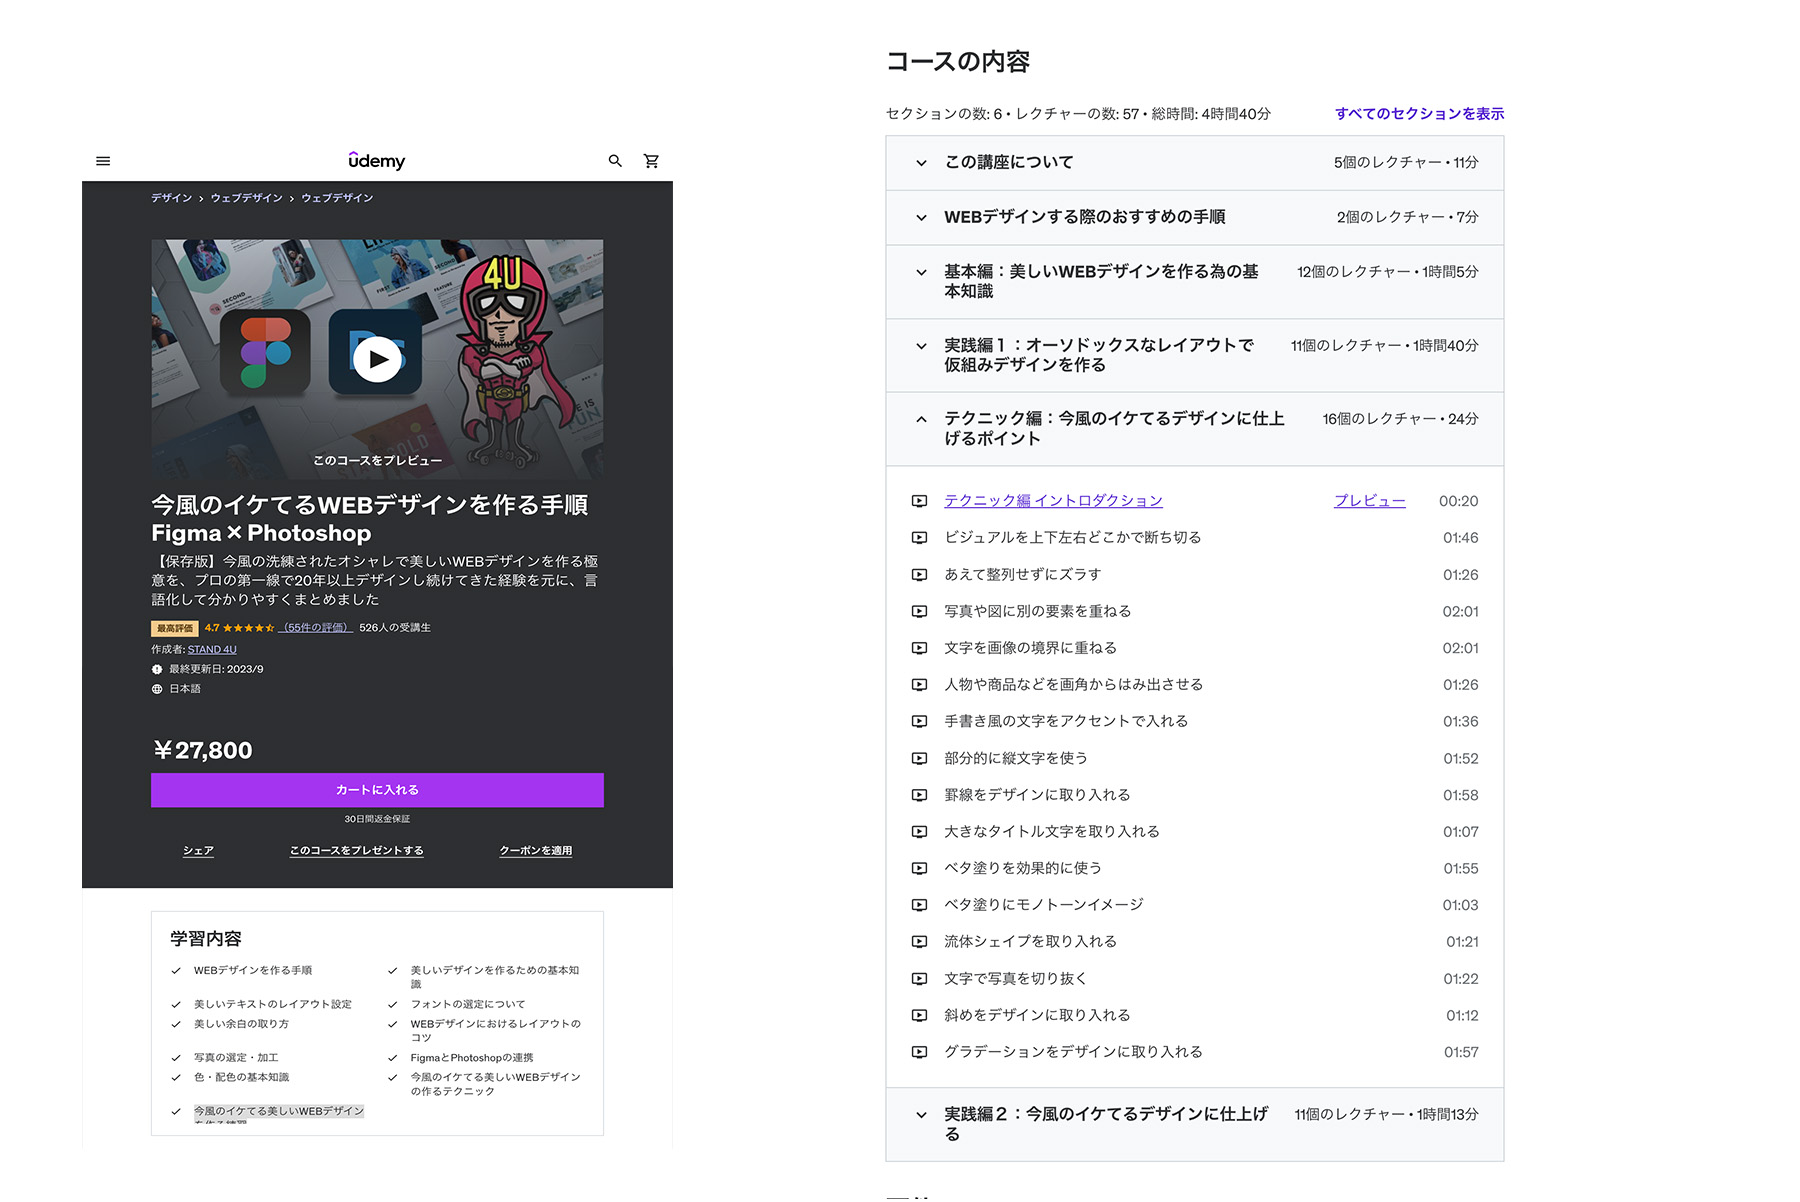Screen dimensions: 1800x1202
Task: Click video icon for ビジュアルを上下左右どこかで断ち切る
Action: click(x=919, y=538)
